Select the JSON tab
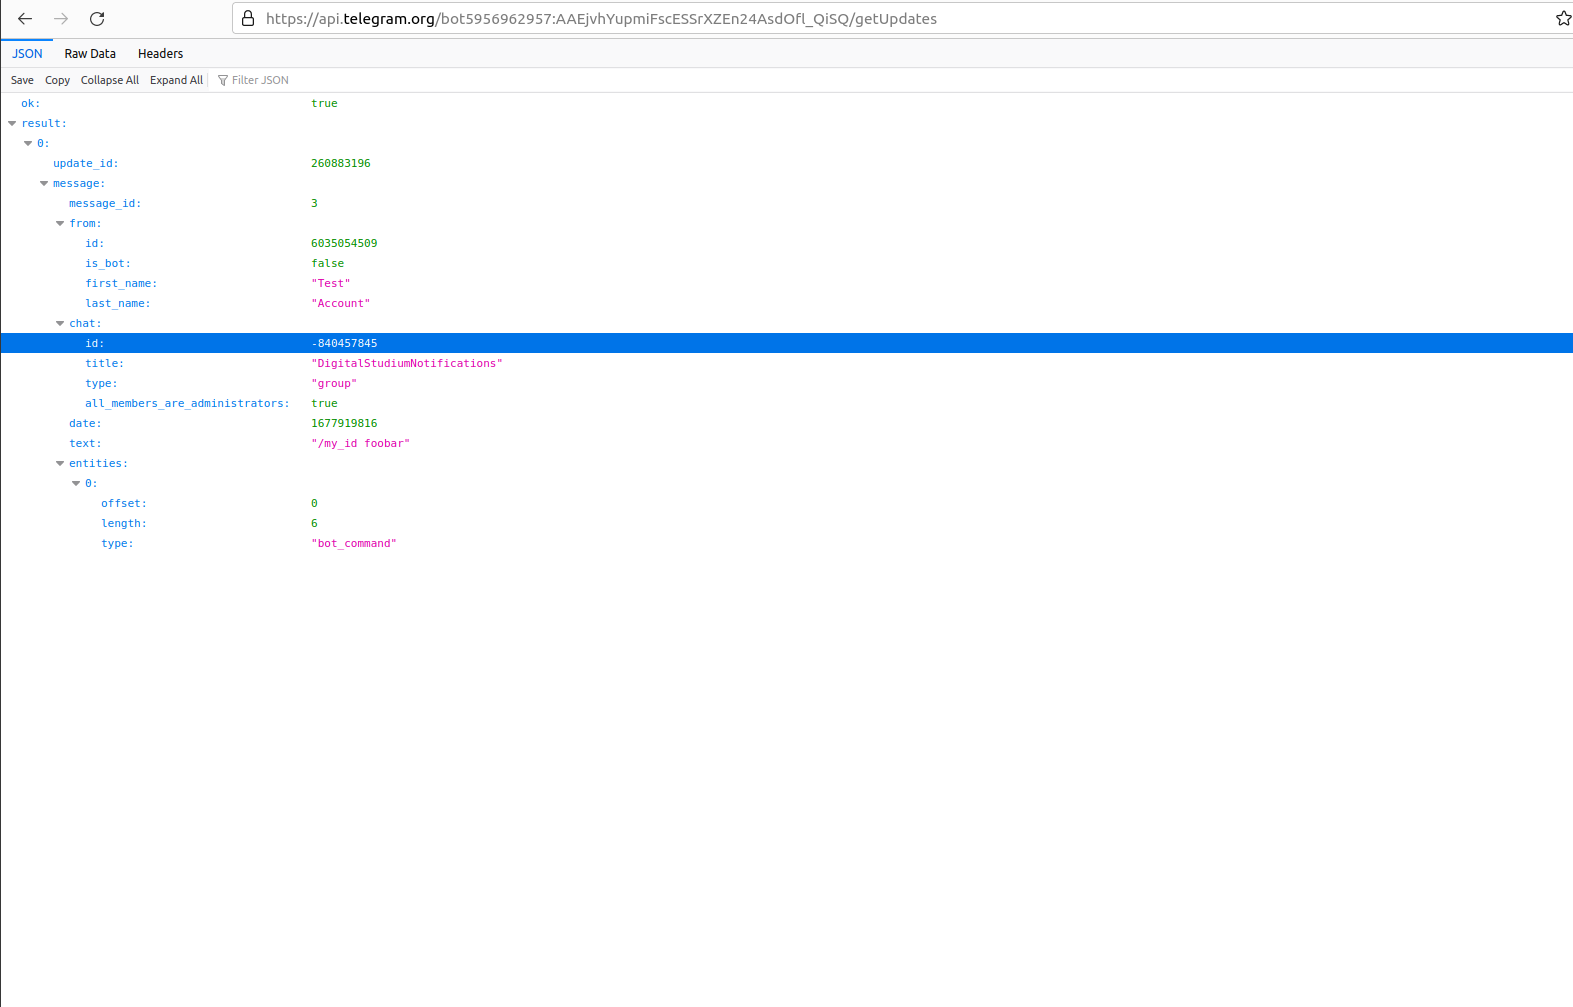 tap(27, 54)
